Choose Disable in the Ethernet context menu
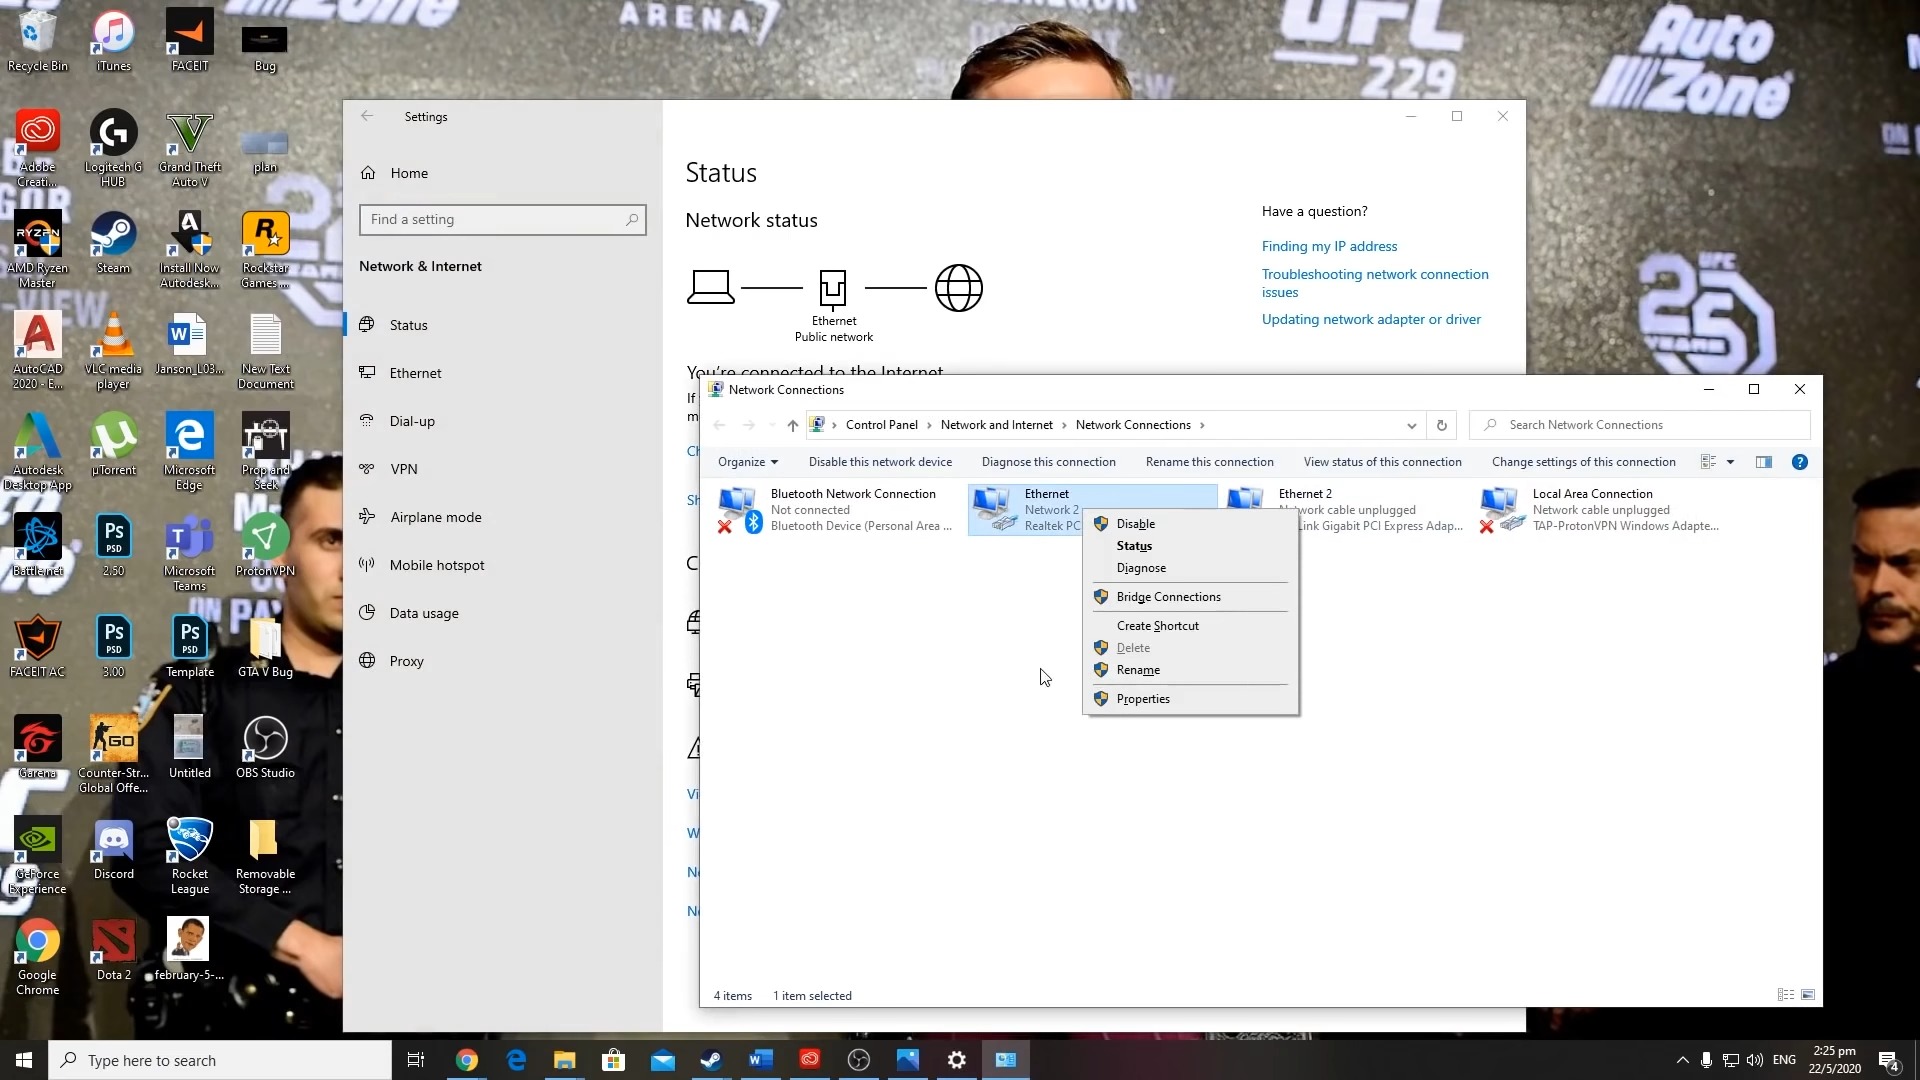 1135,524
